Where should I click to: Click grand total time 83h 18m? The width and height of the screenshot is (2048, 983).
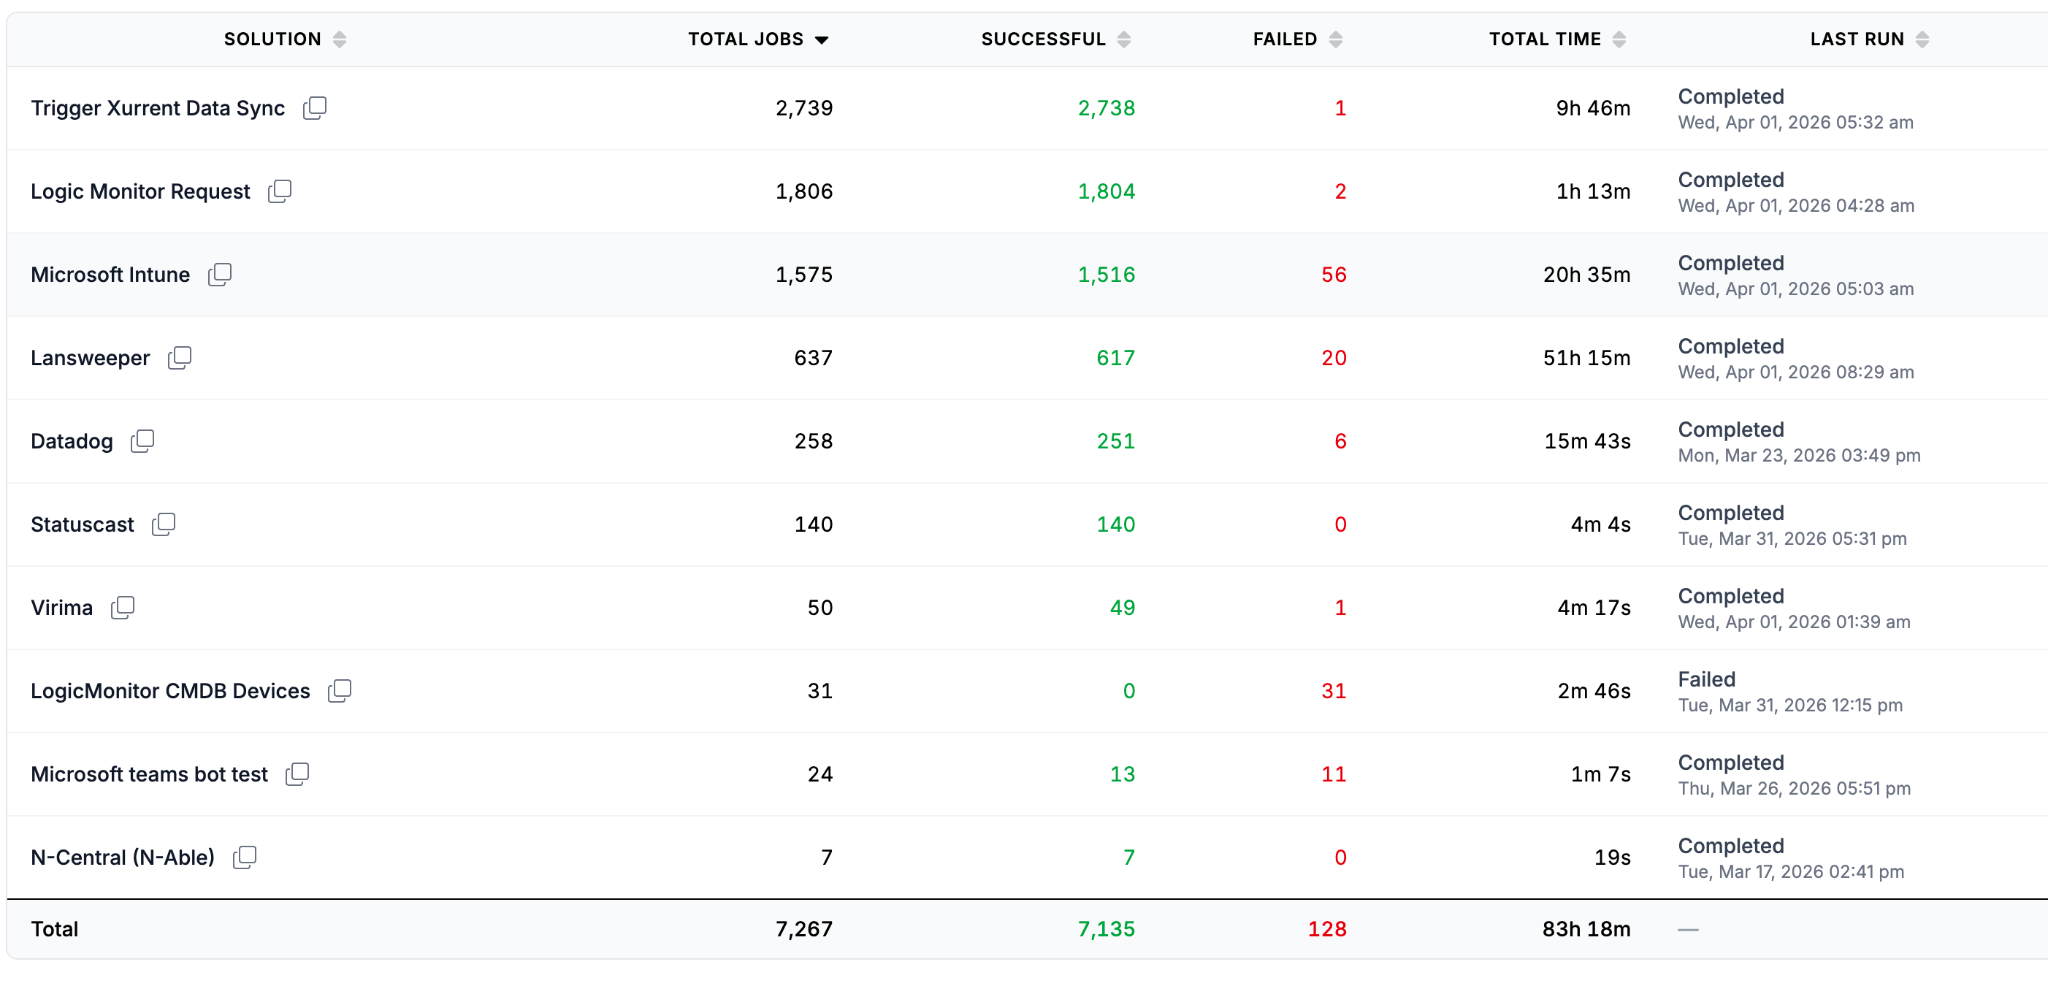click(1586, 929)
